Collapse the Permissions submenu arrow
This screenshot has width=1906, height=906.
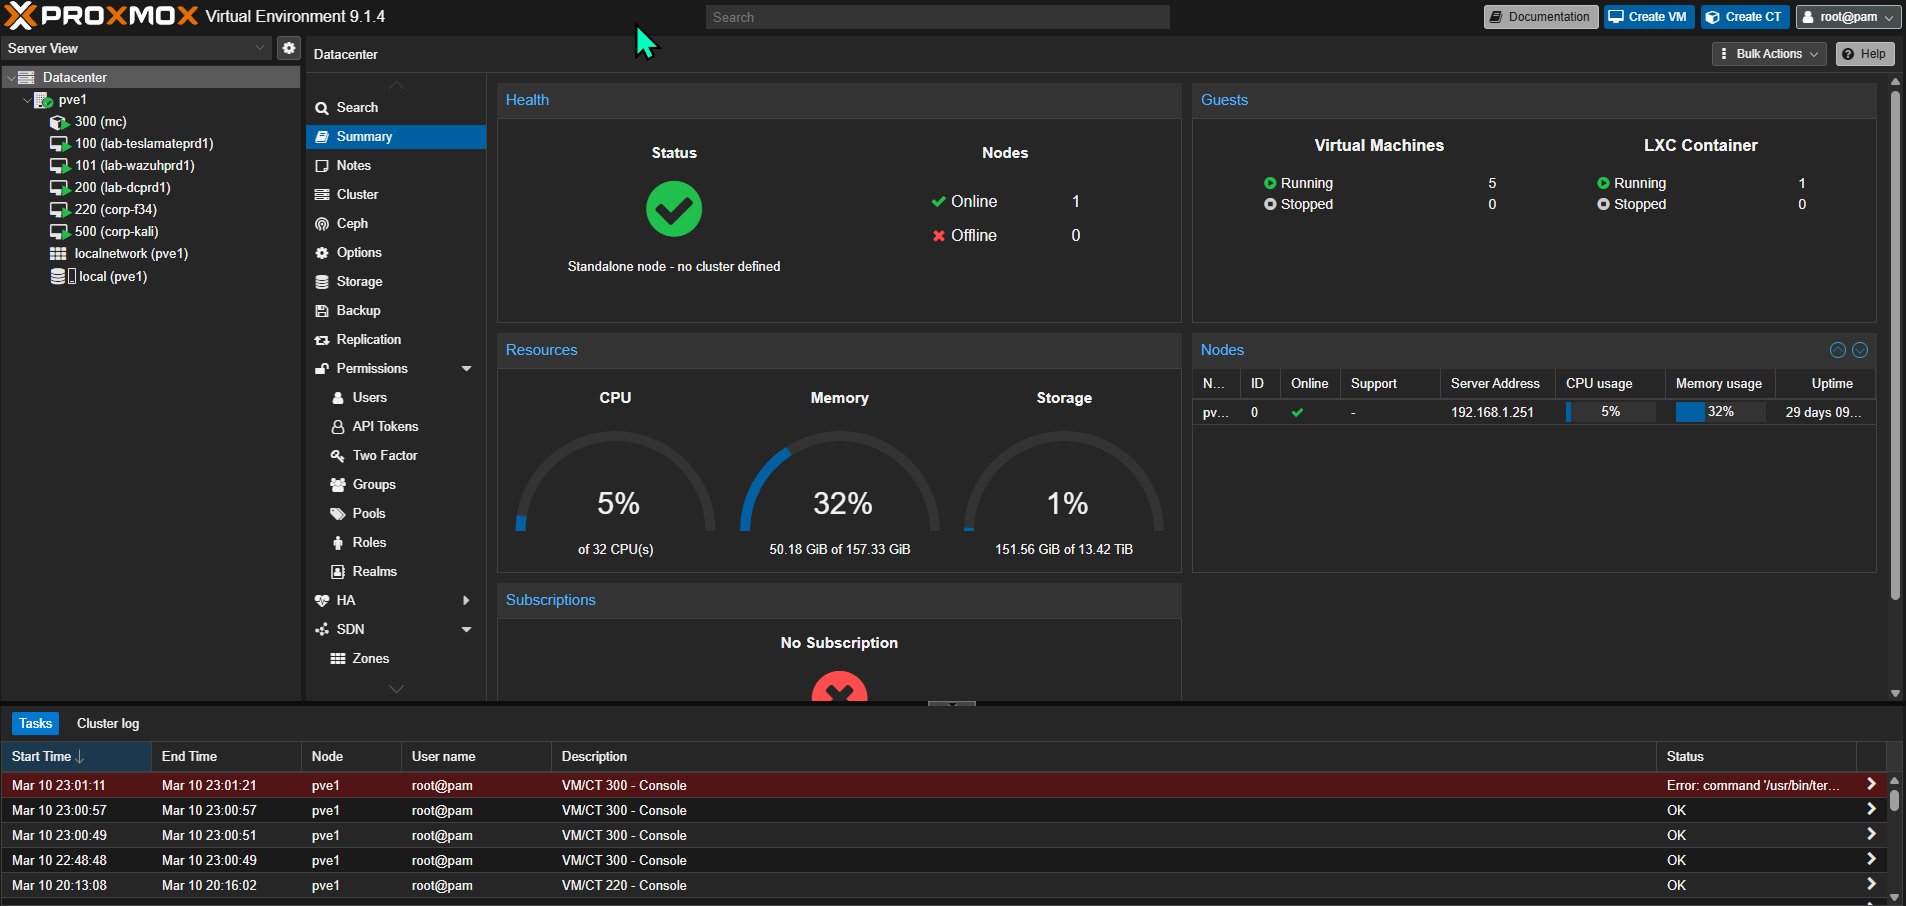[466, 368]
